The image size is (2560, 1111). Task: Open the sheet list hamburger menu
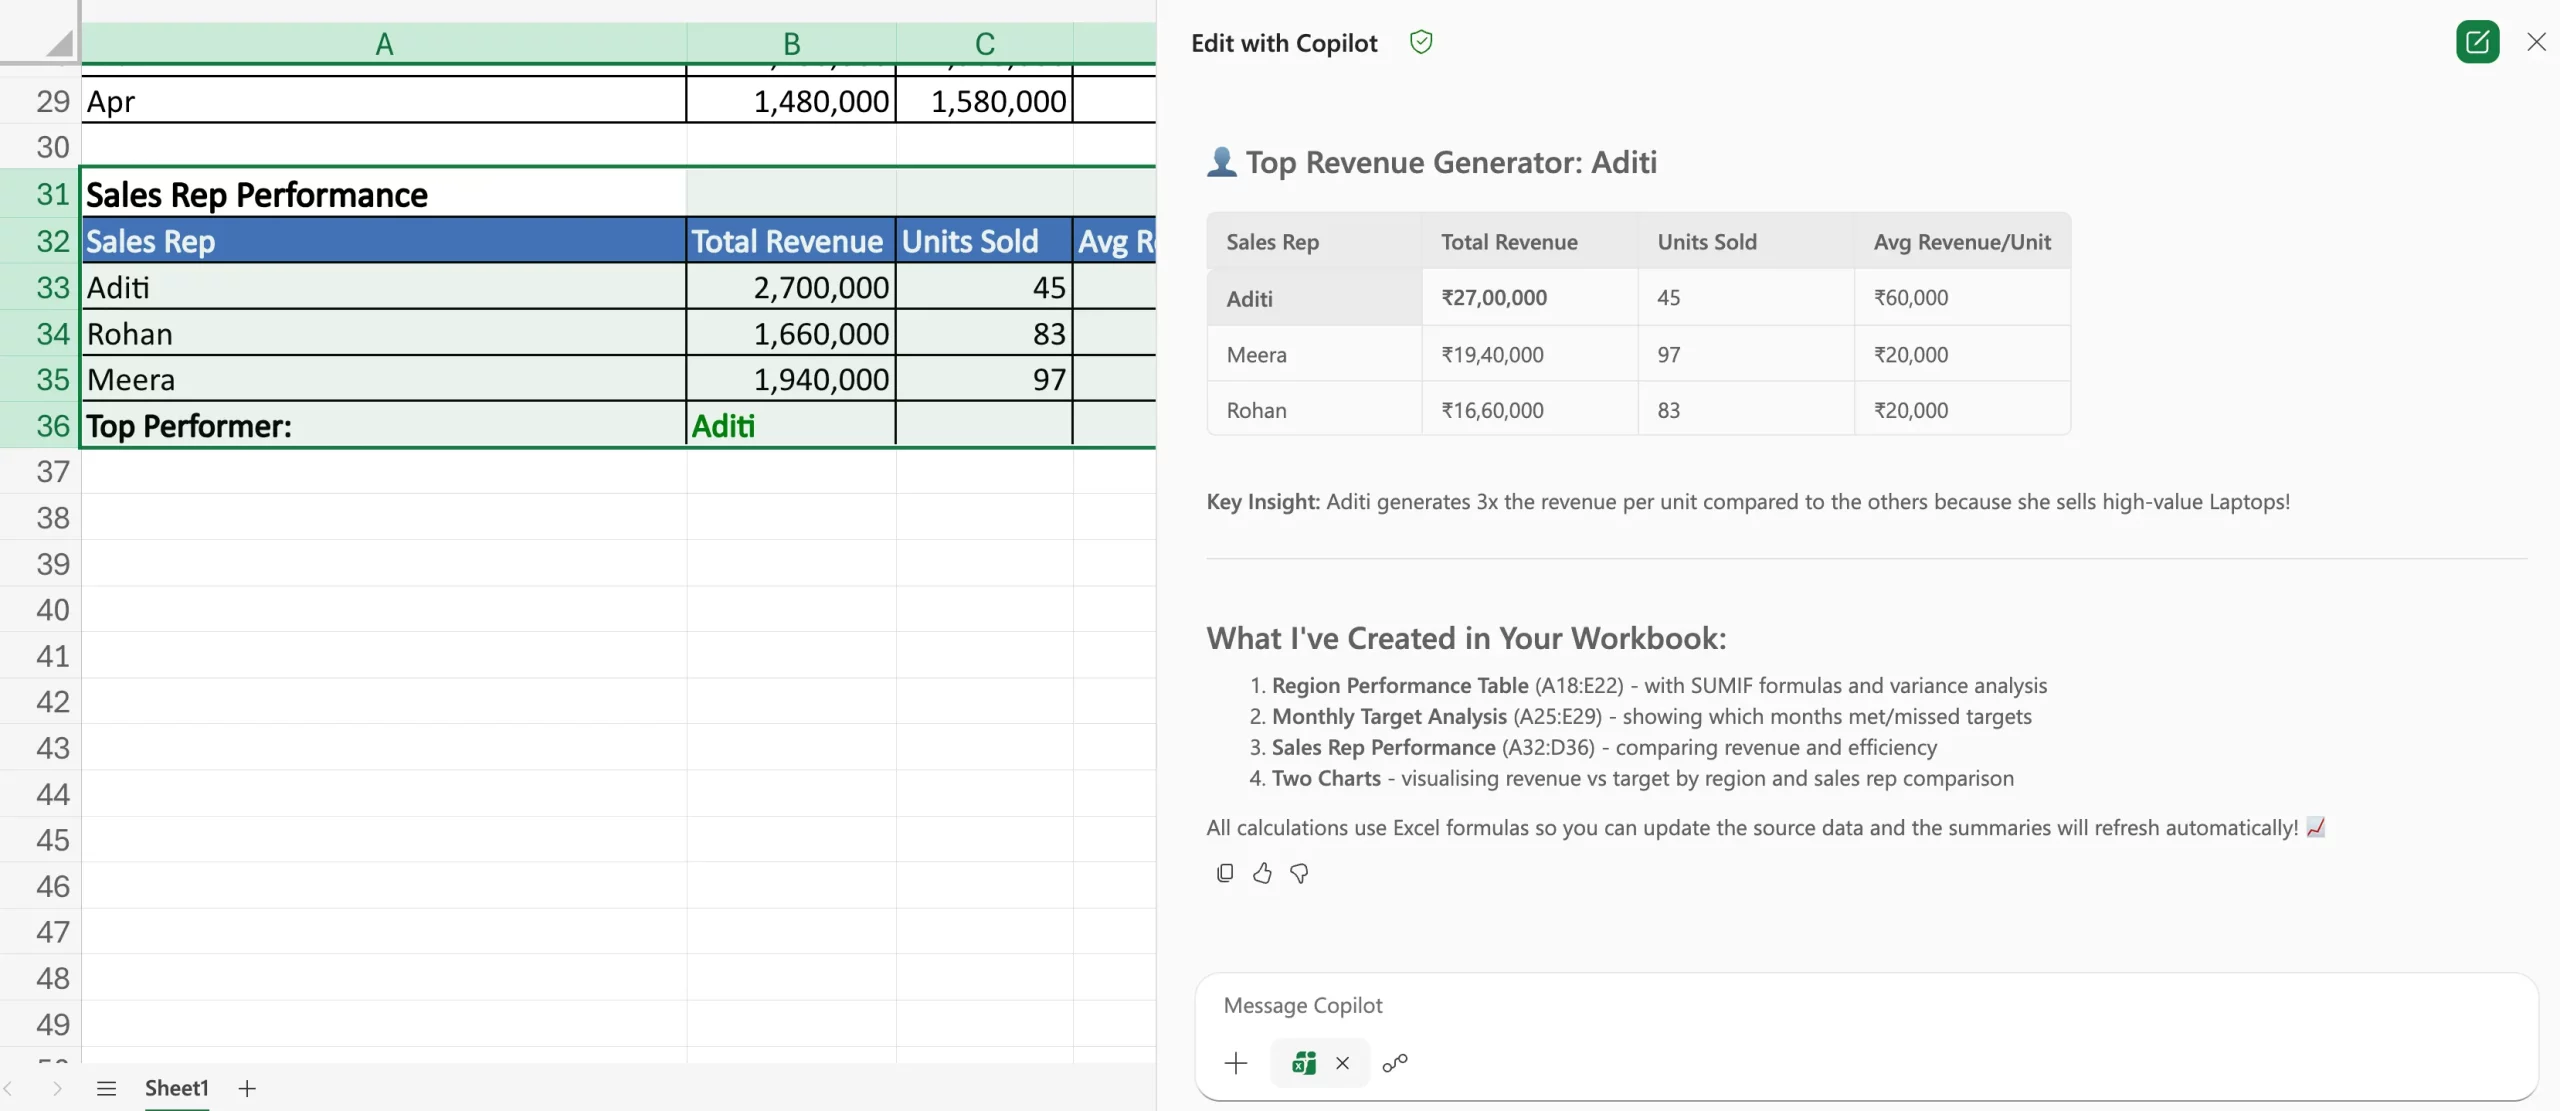tap(106, 1088)
